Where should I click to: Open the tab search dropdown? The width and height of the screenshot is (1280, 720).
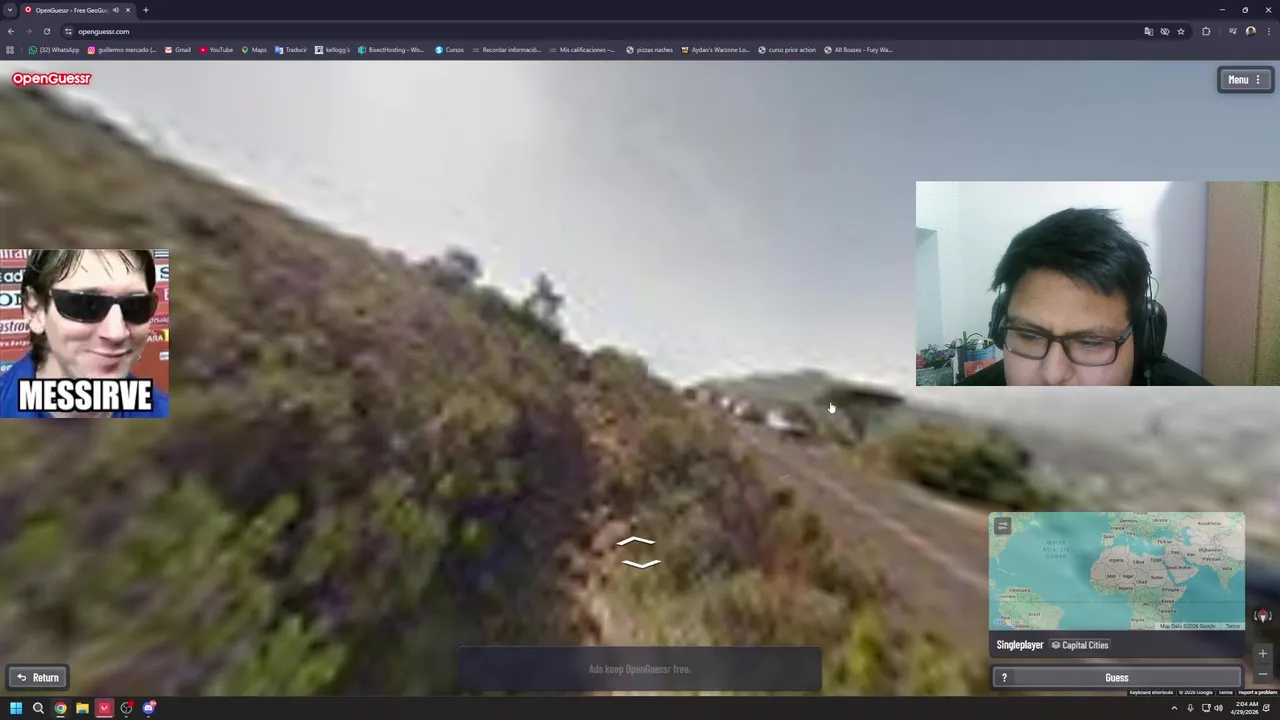10,10
